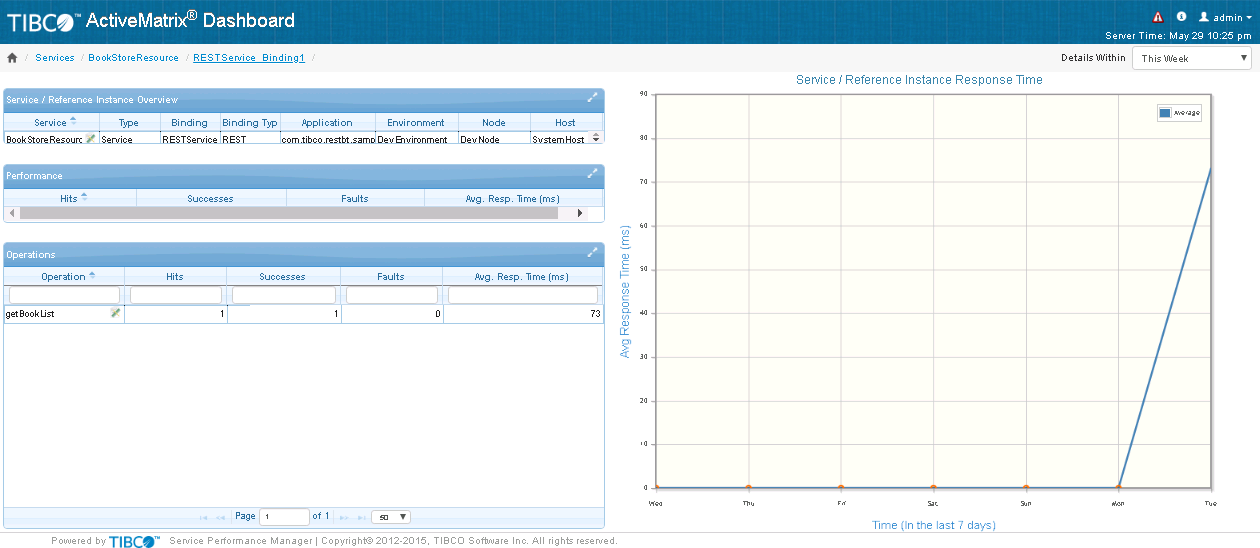Screen dimensions: 1260x548
Task: Click the Page number input field
Action: tap(284, 517)
